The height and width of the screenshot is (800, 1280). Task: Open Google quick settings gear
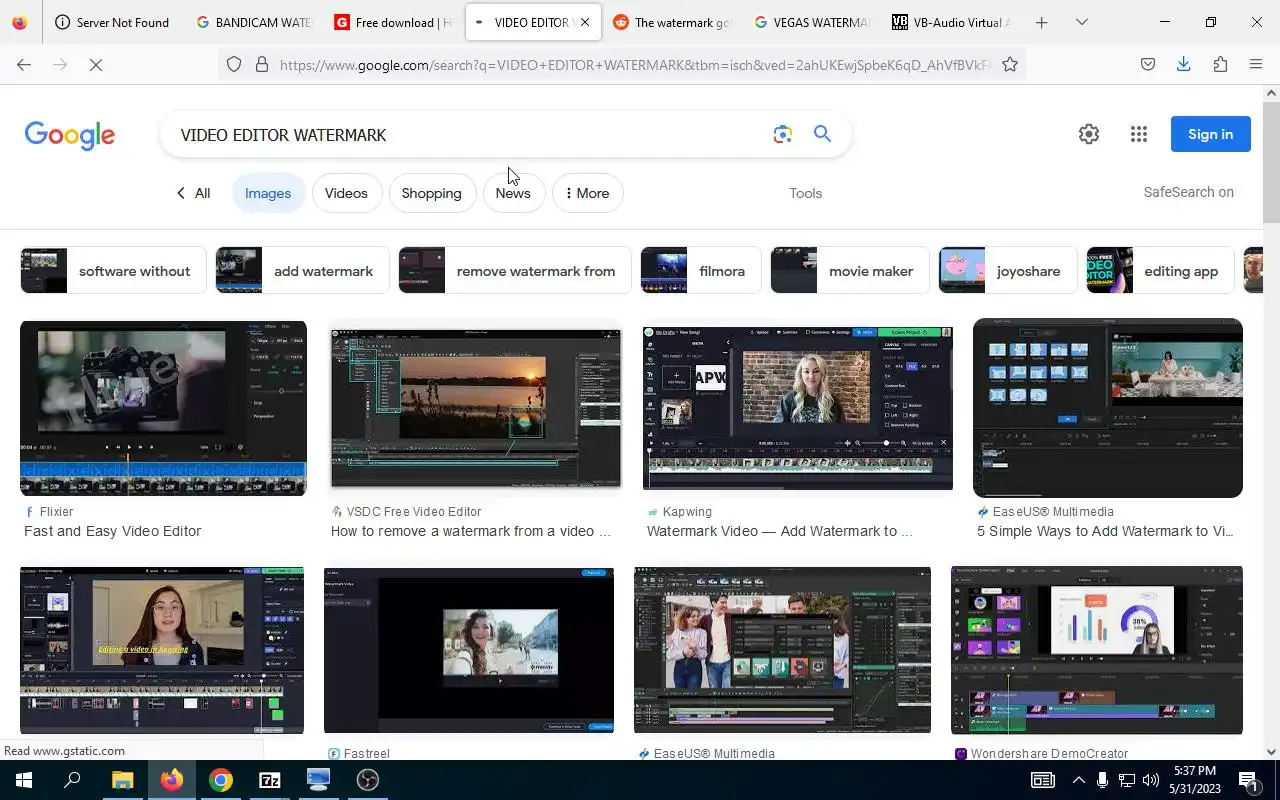[1089, 134]
